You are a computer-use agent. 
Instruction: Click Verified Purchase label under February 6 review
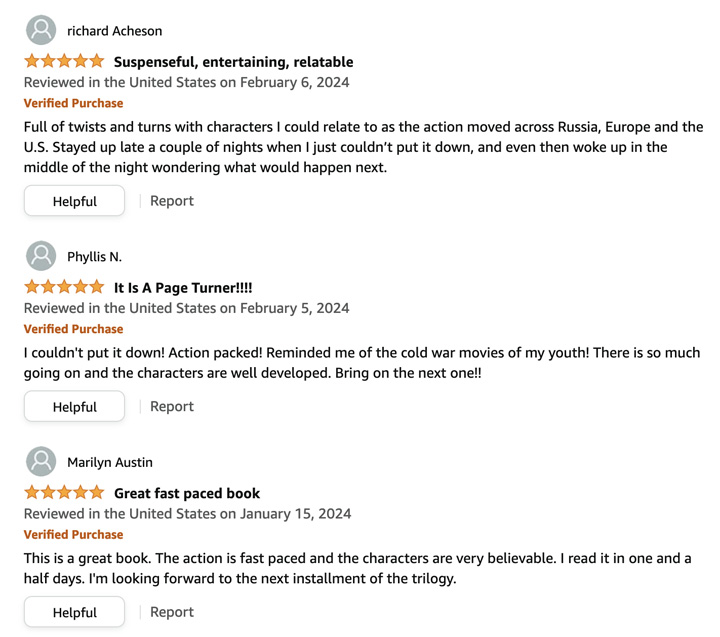[73, 103]
